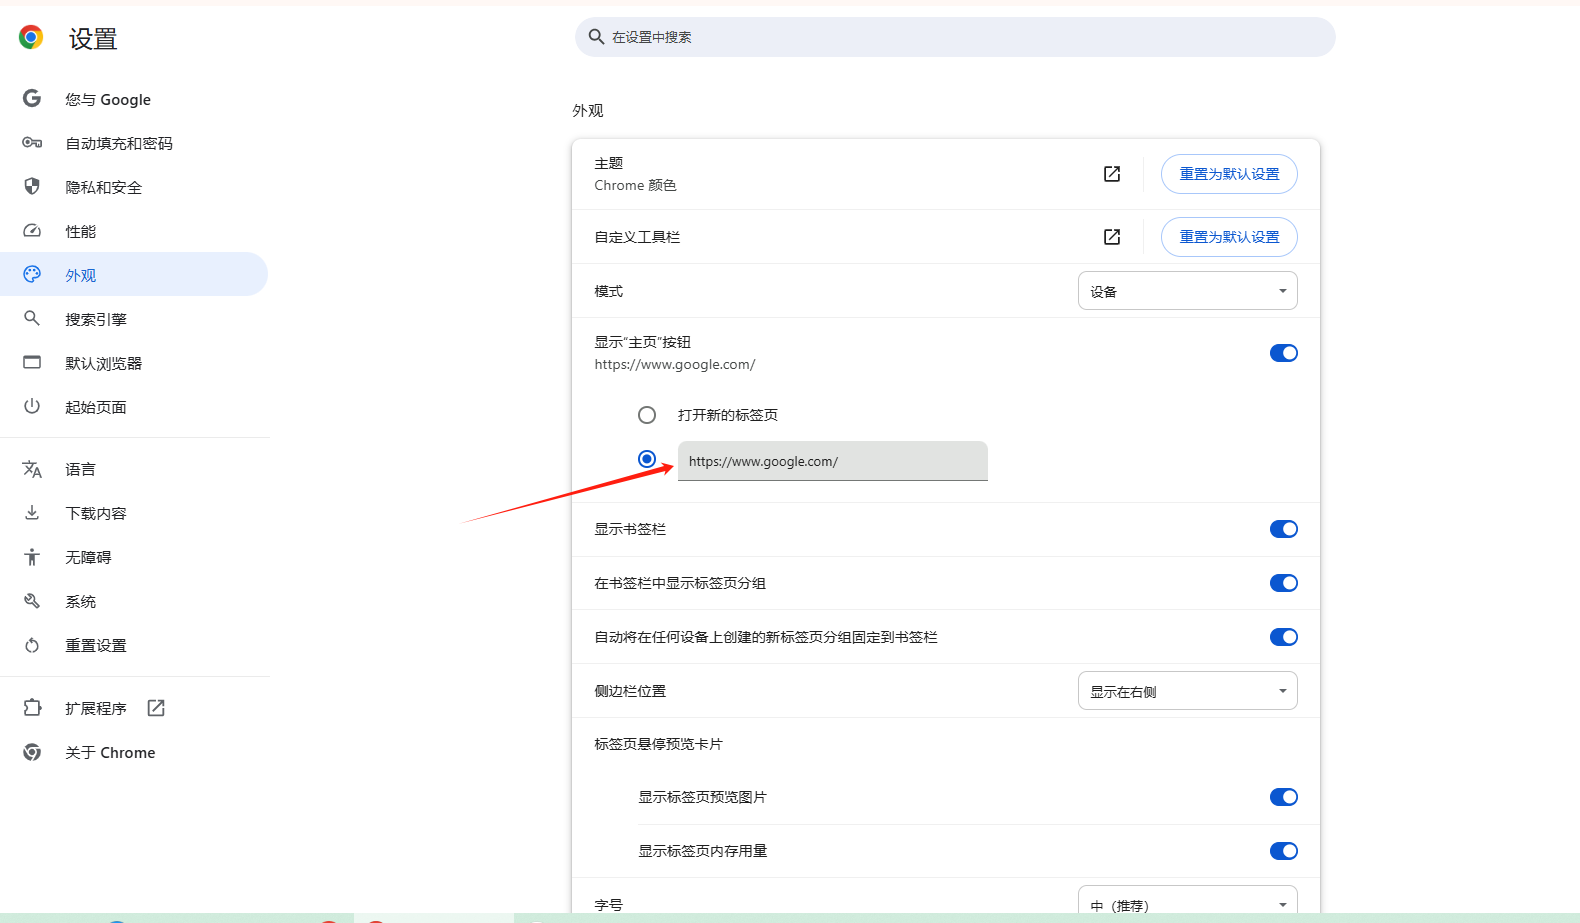Toggle the 显示书签栏 switch
This screenshot has height=923, width=1580.
(x=1284, y=529)
